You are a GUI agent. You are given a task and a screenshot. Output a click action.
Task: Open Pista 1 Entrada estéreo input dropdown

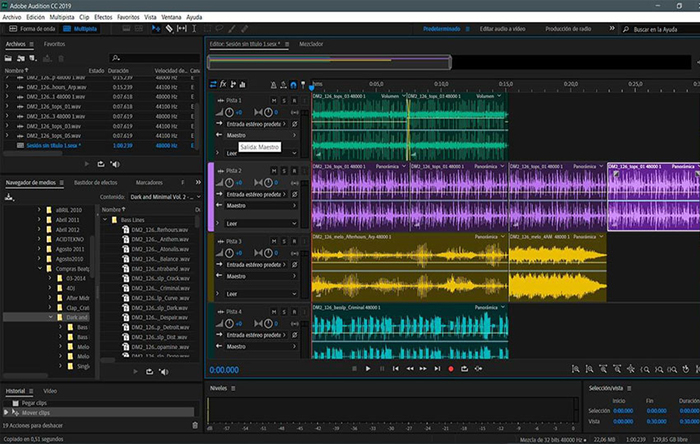click(x=256, y=124)
